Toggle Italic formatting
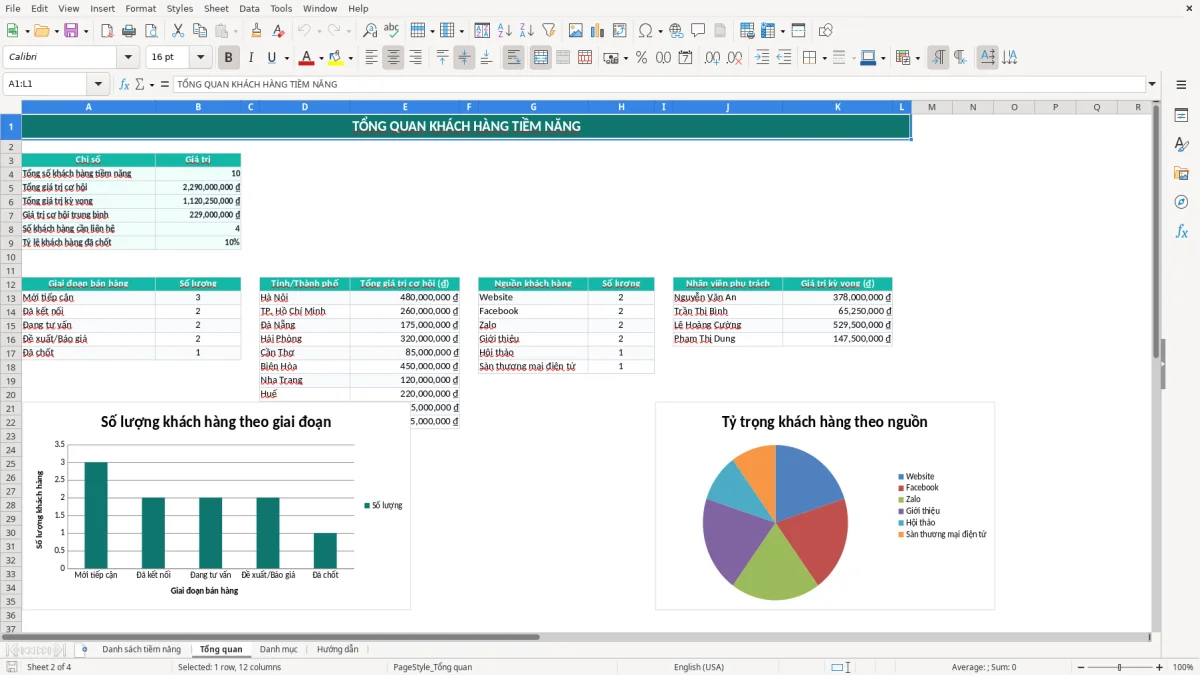The width and height of the screenshot is (1200, 675). click(x=251, y=58)
